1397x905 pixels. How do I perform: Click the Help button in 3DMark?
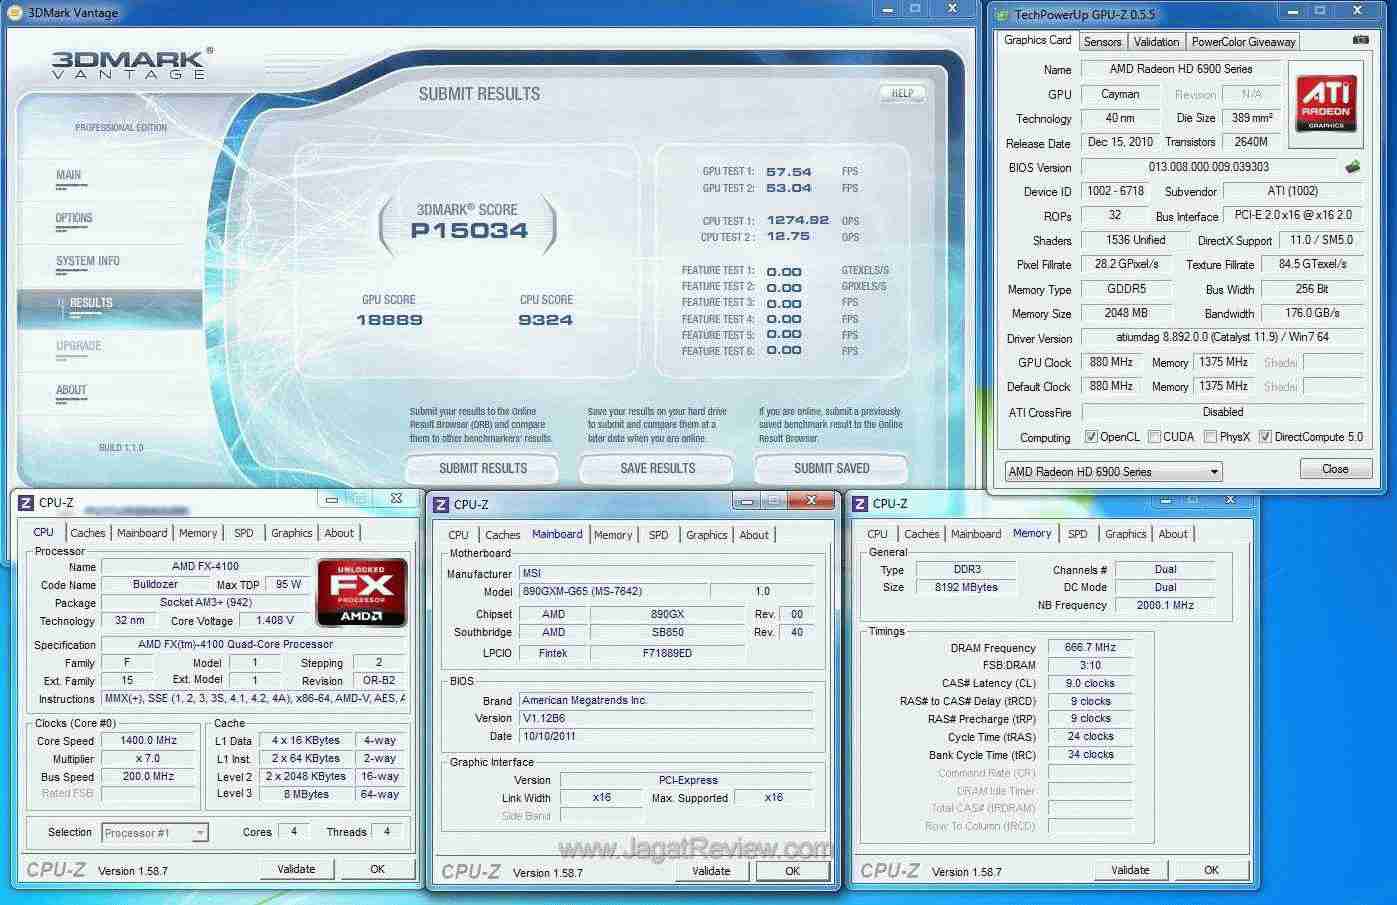[902, 93]
